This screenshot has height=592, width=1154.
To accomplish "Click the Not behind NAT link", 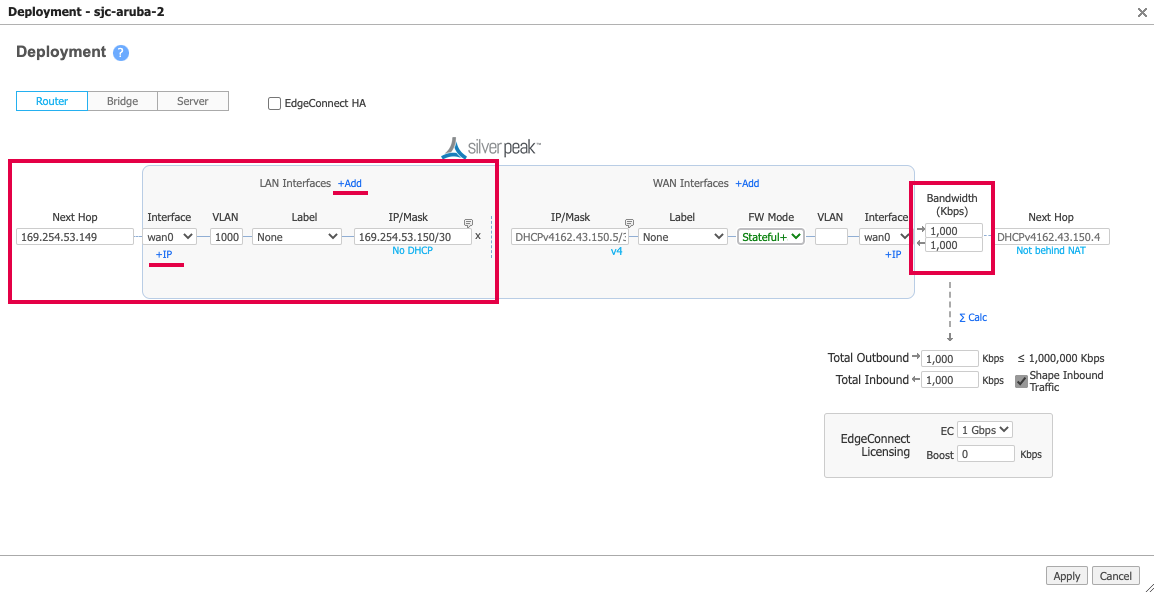I will (1050, 250).
